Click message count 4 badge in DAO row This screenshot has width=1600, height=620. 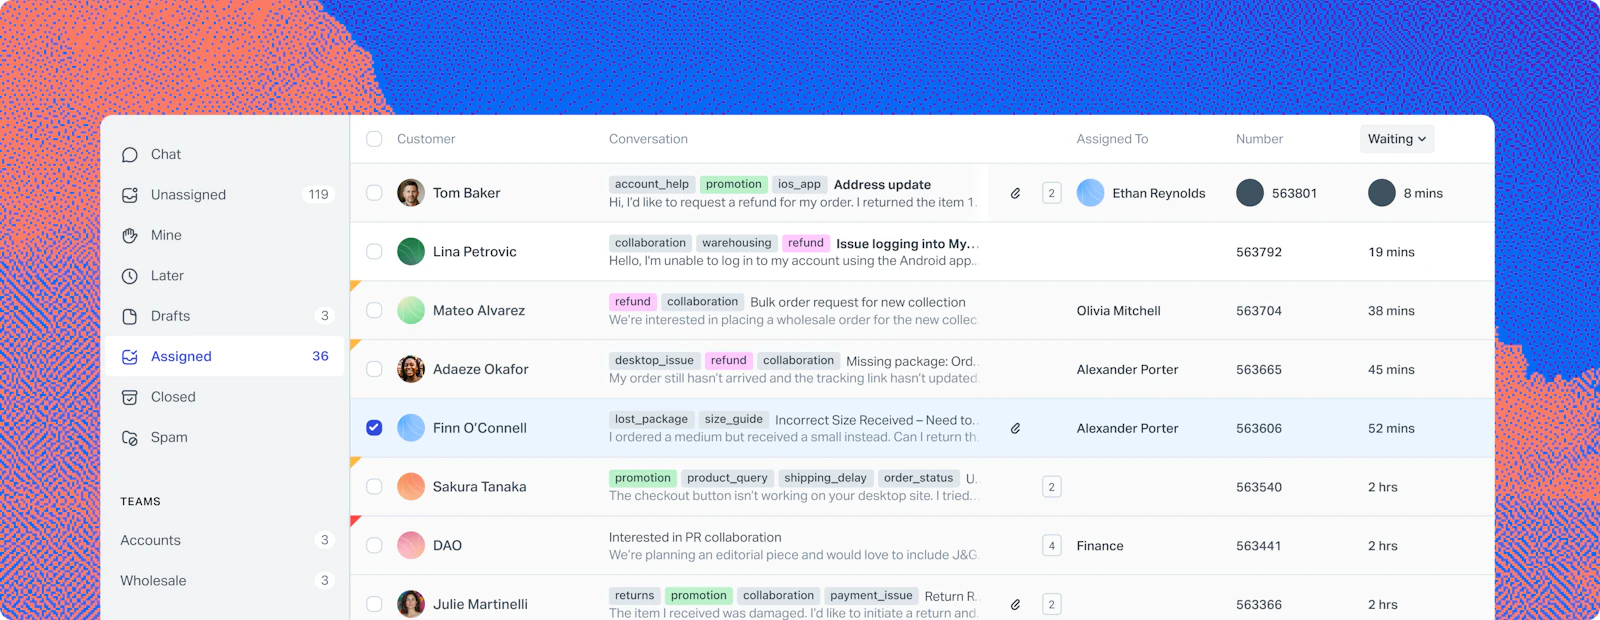pos(1051,546)
